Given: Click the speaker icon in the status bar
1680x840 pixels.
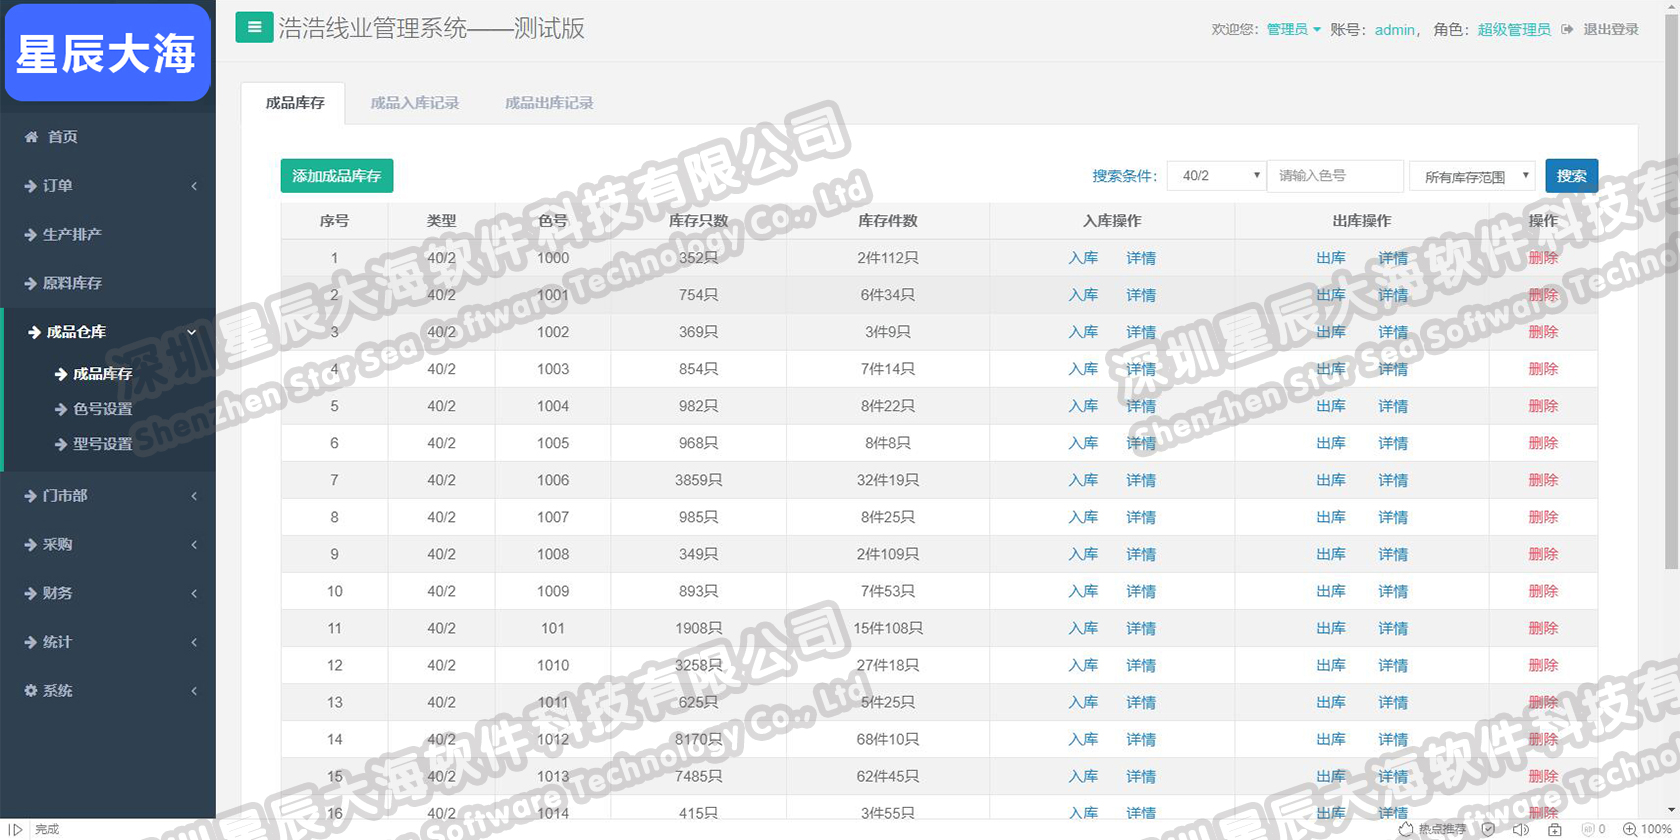Looking at the screenshot, I should tap(1521, 829).
